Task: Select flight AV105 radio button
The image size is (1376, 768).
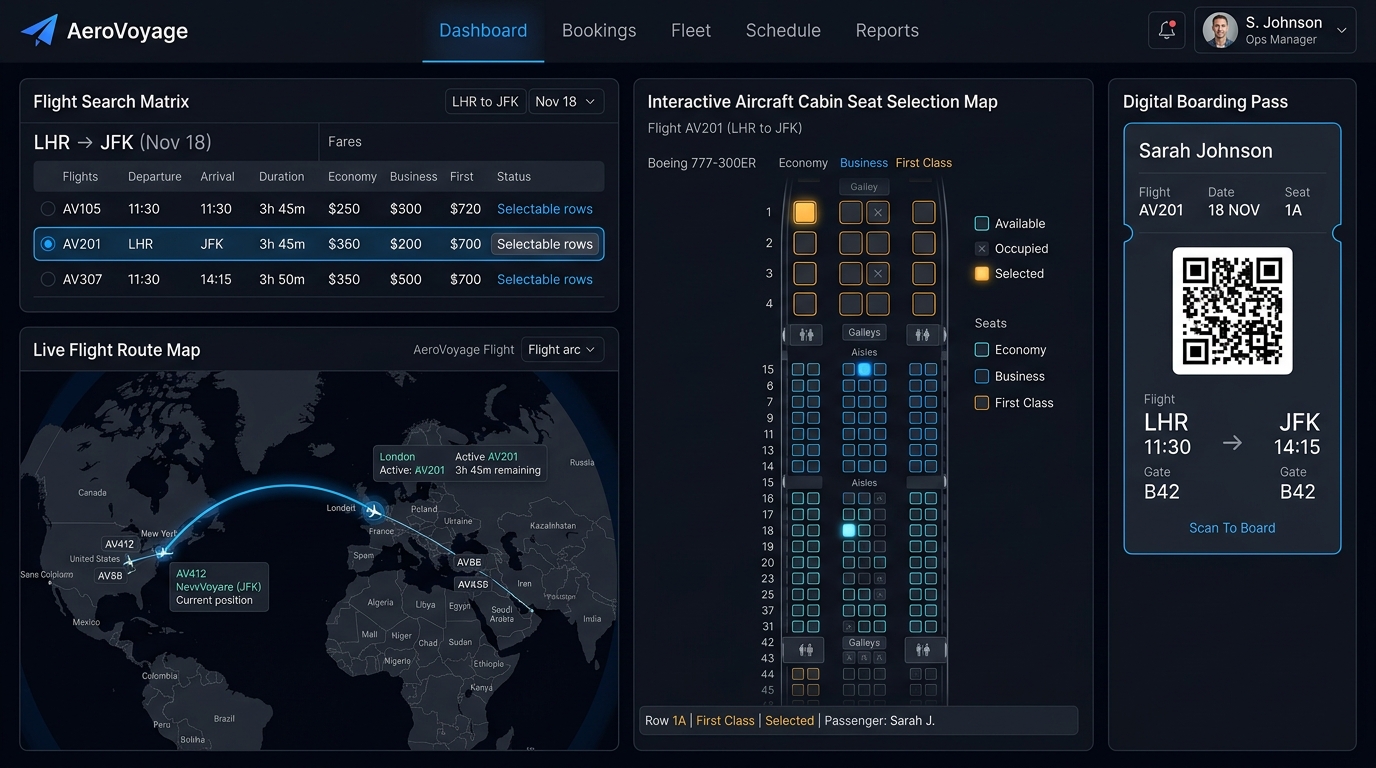Action: [x=47, y=209]
